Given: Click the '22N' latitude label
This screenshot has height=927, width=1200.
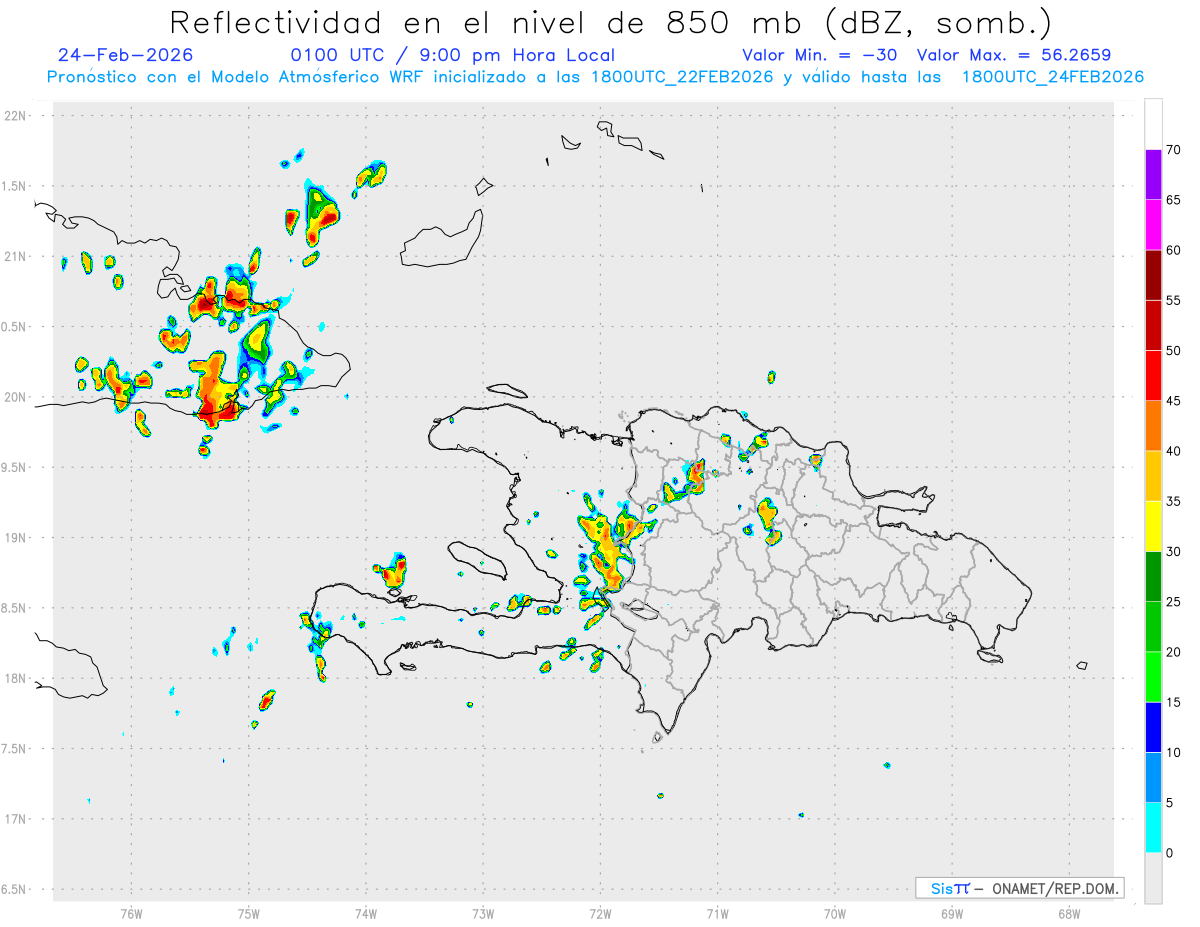Looking at the screenshot, I should click(15, 116).
